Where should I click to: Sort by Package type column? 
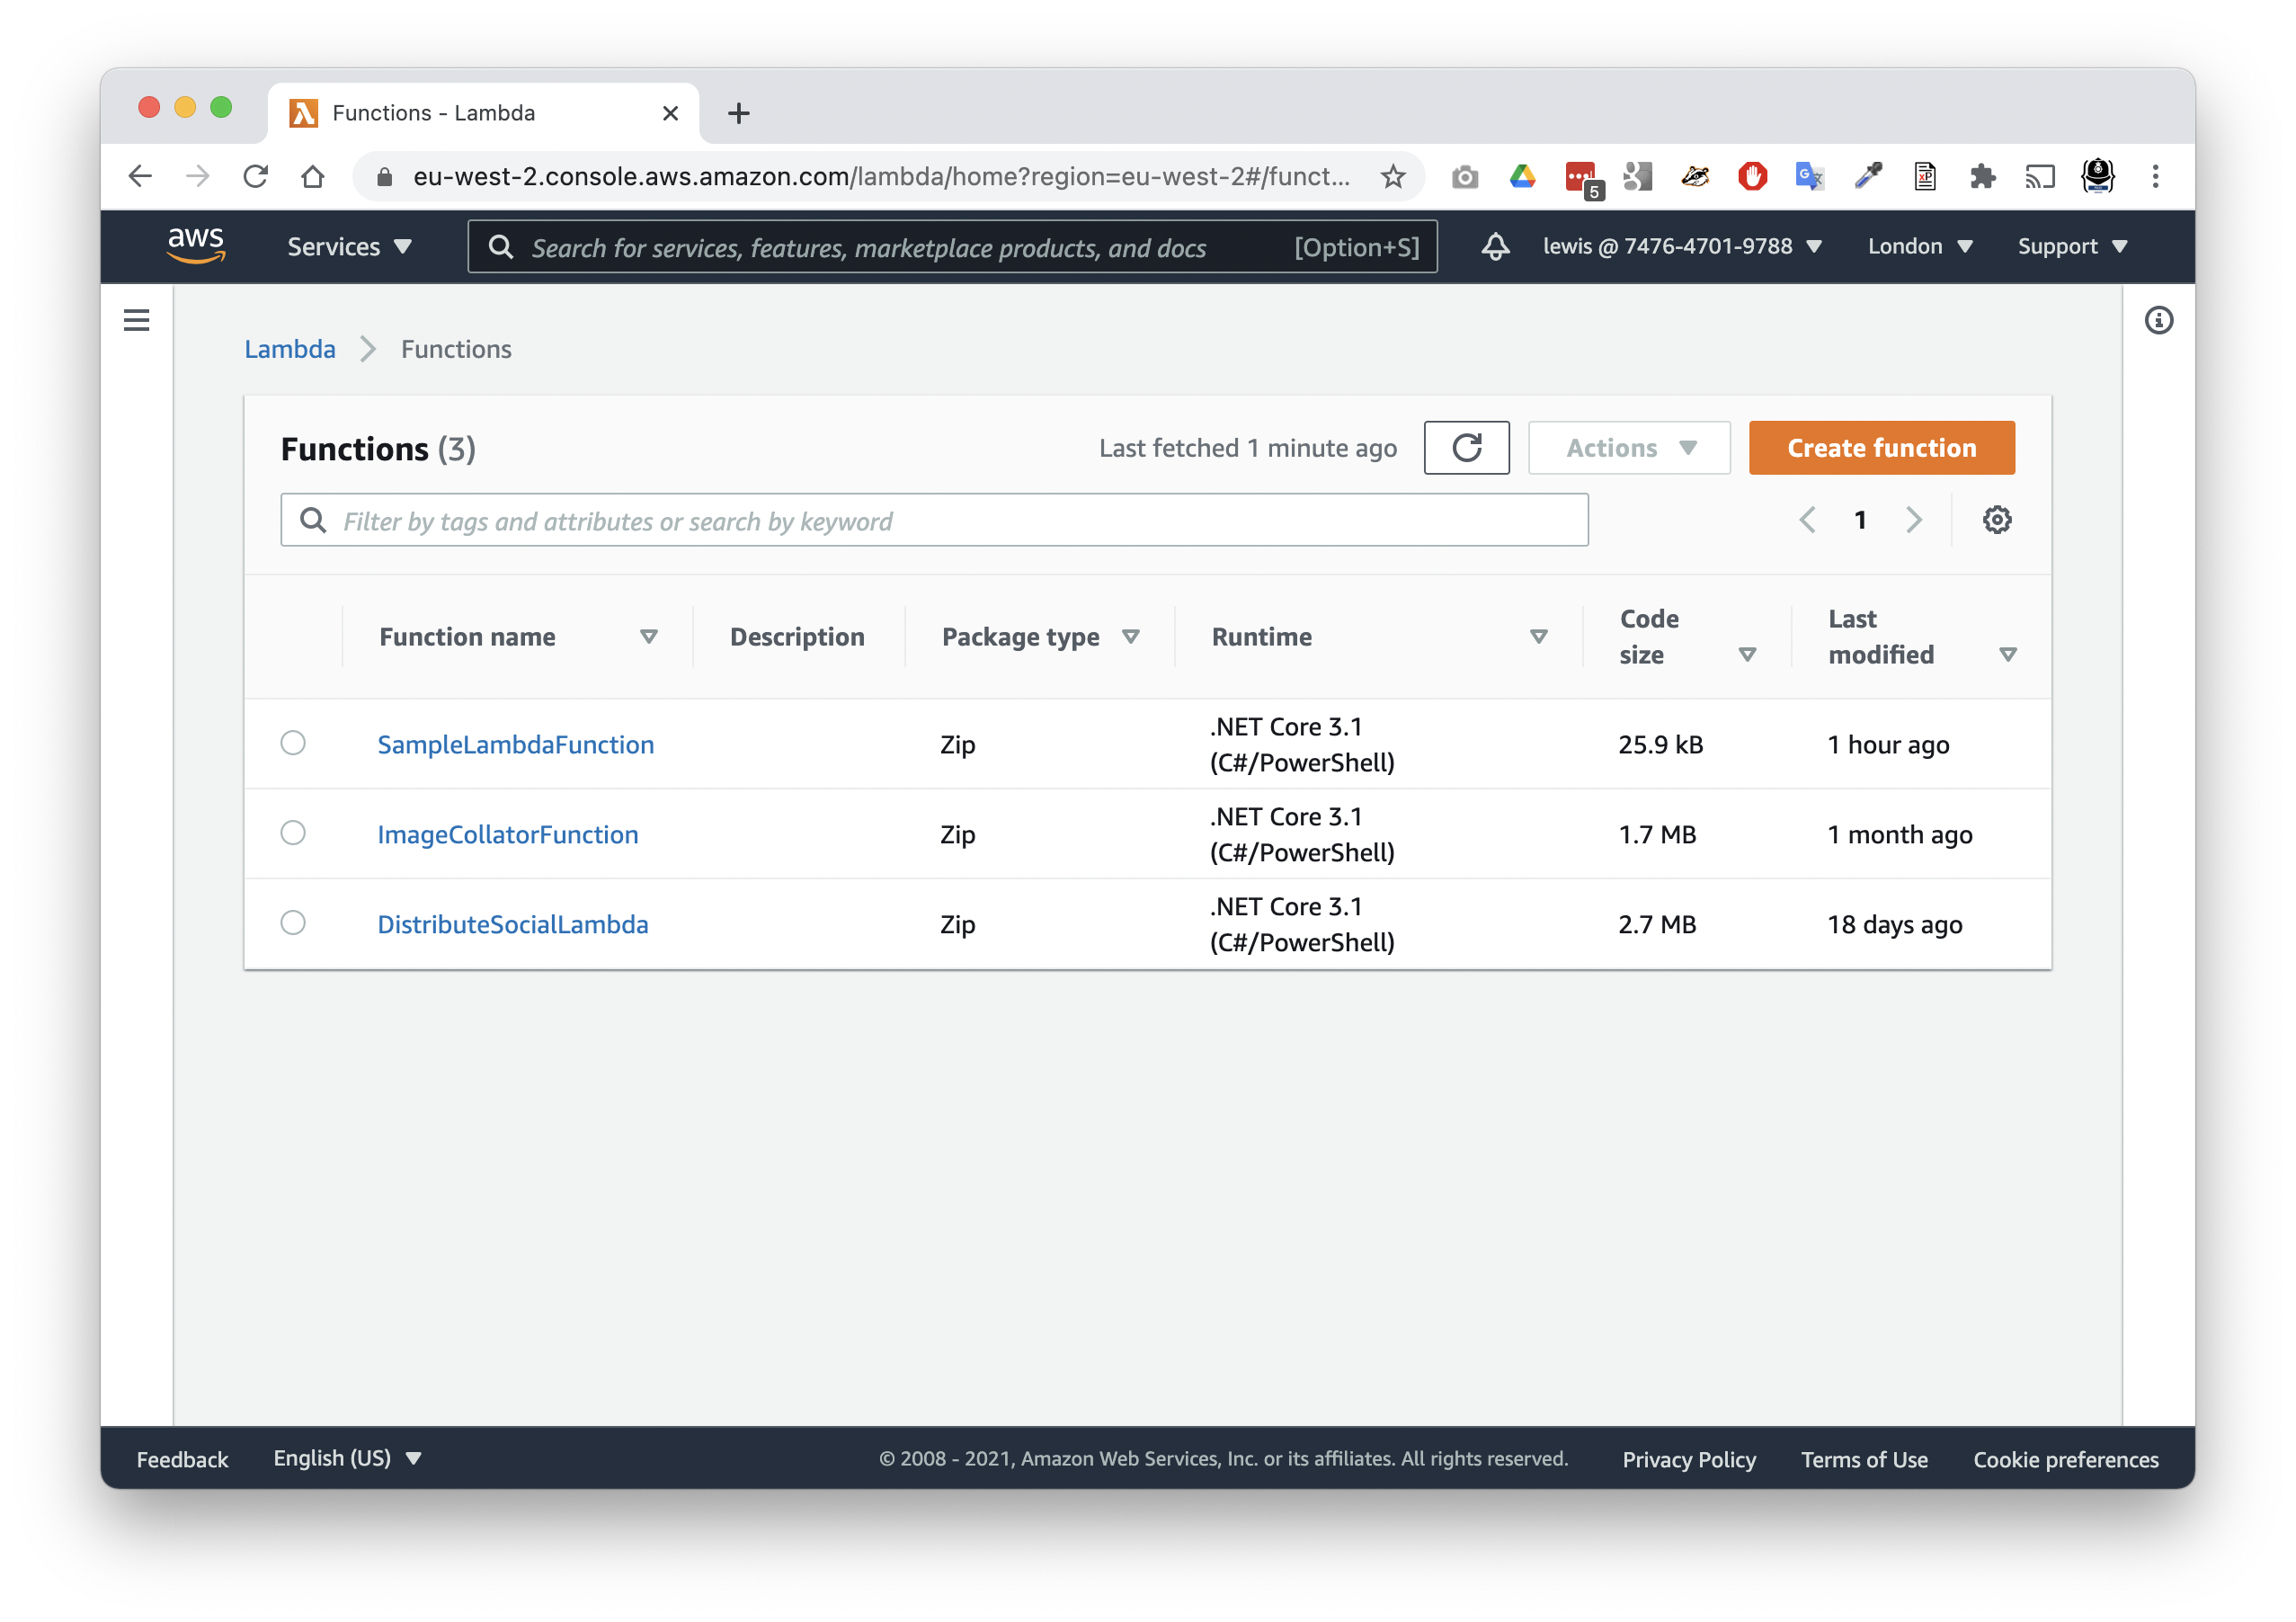point(1131,637)
